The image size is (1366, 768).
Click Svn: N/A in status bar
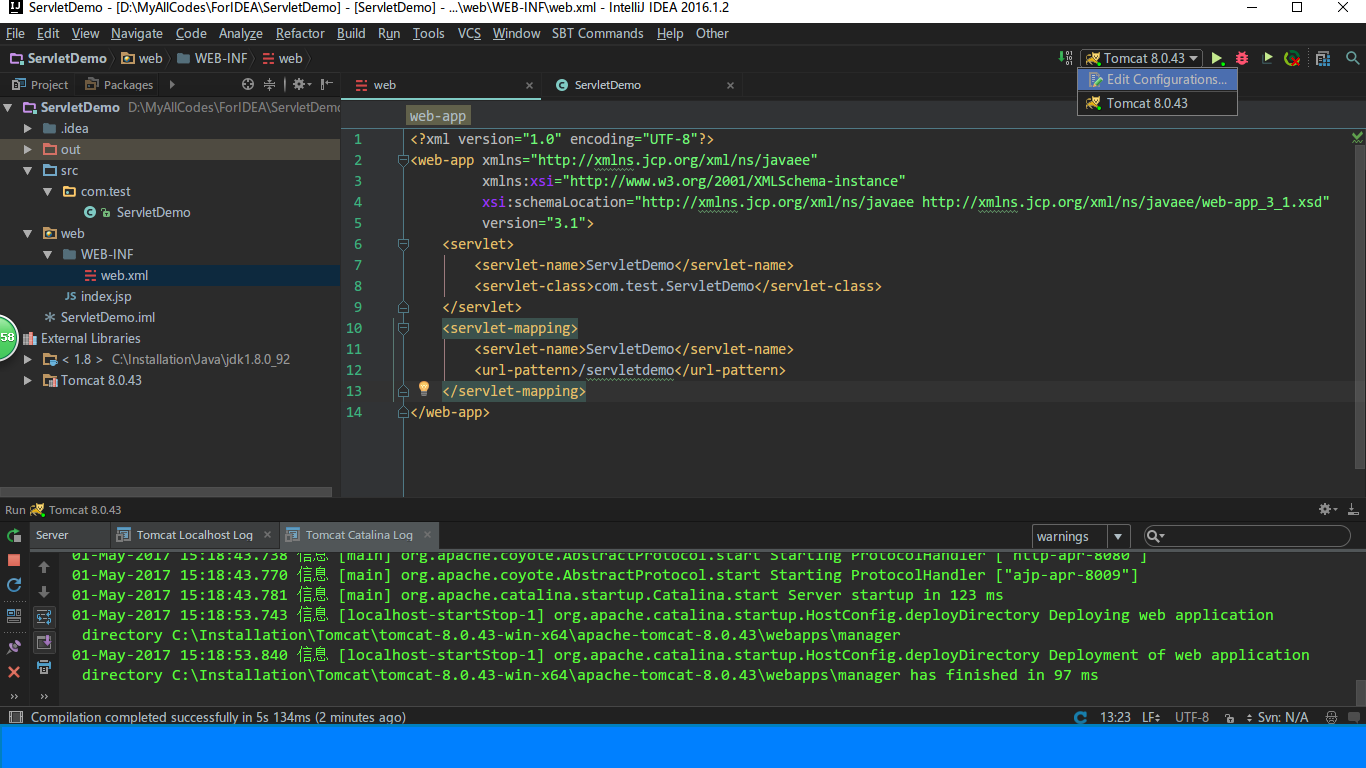coord(1282,717)
